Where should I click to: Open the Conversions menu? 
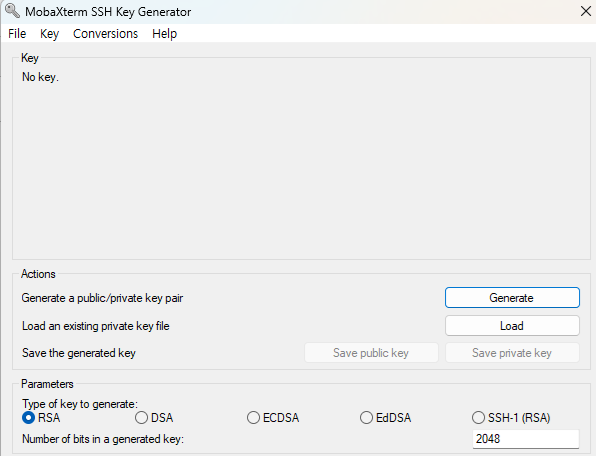coord(105,33)
